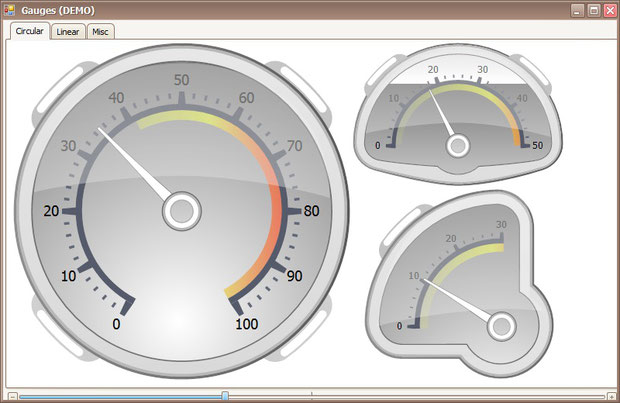Click the zoom slider thumb at bottom
The image size is (620, 403).
point(225,395)
